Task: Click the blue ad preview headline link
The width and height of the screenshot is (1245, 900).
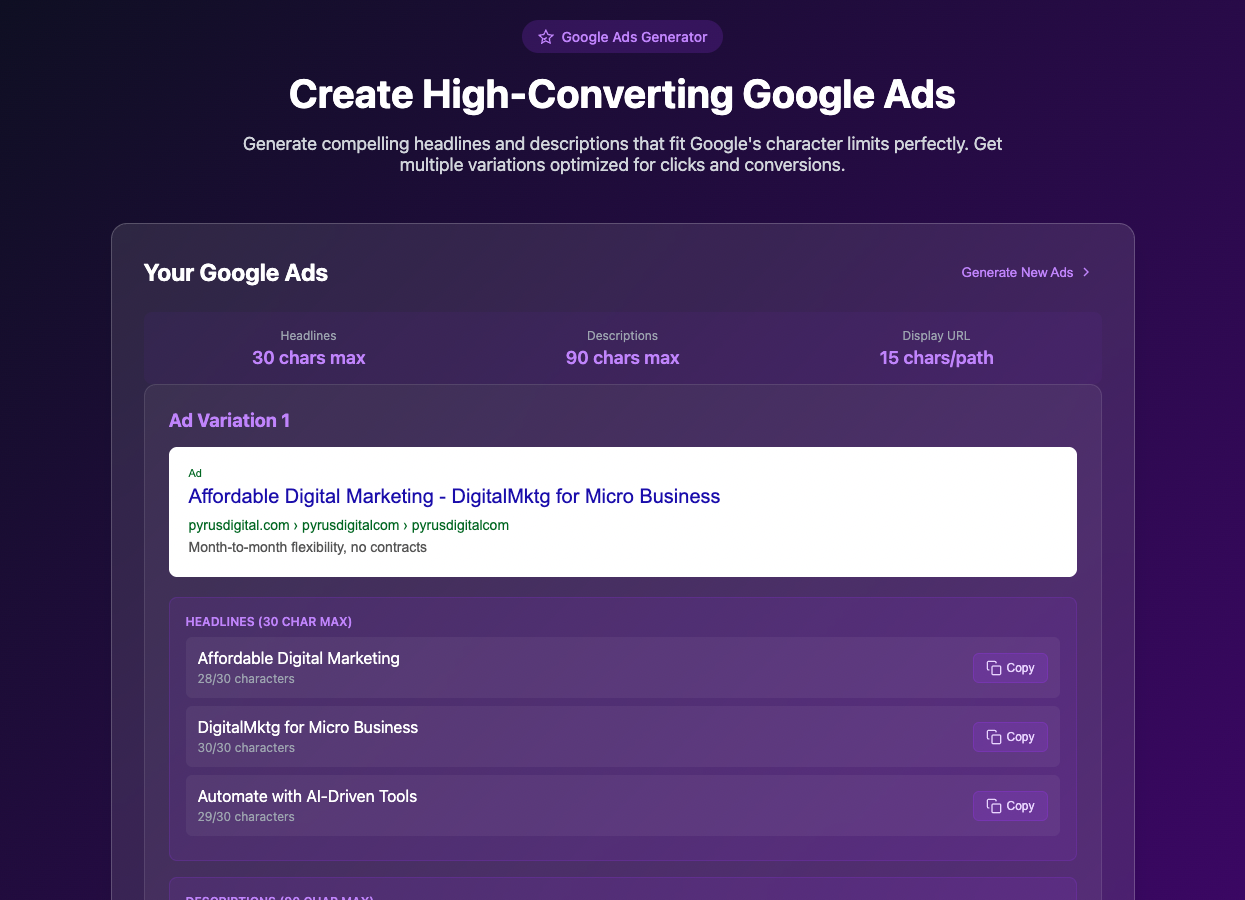Action: pyautogui.click(x=454, y=496)
